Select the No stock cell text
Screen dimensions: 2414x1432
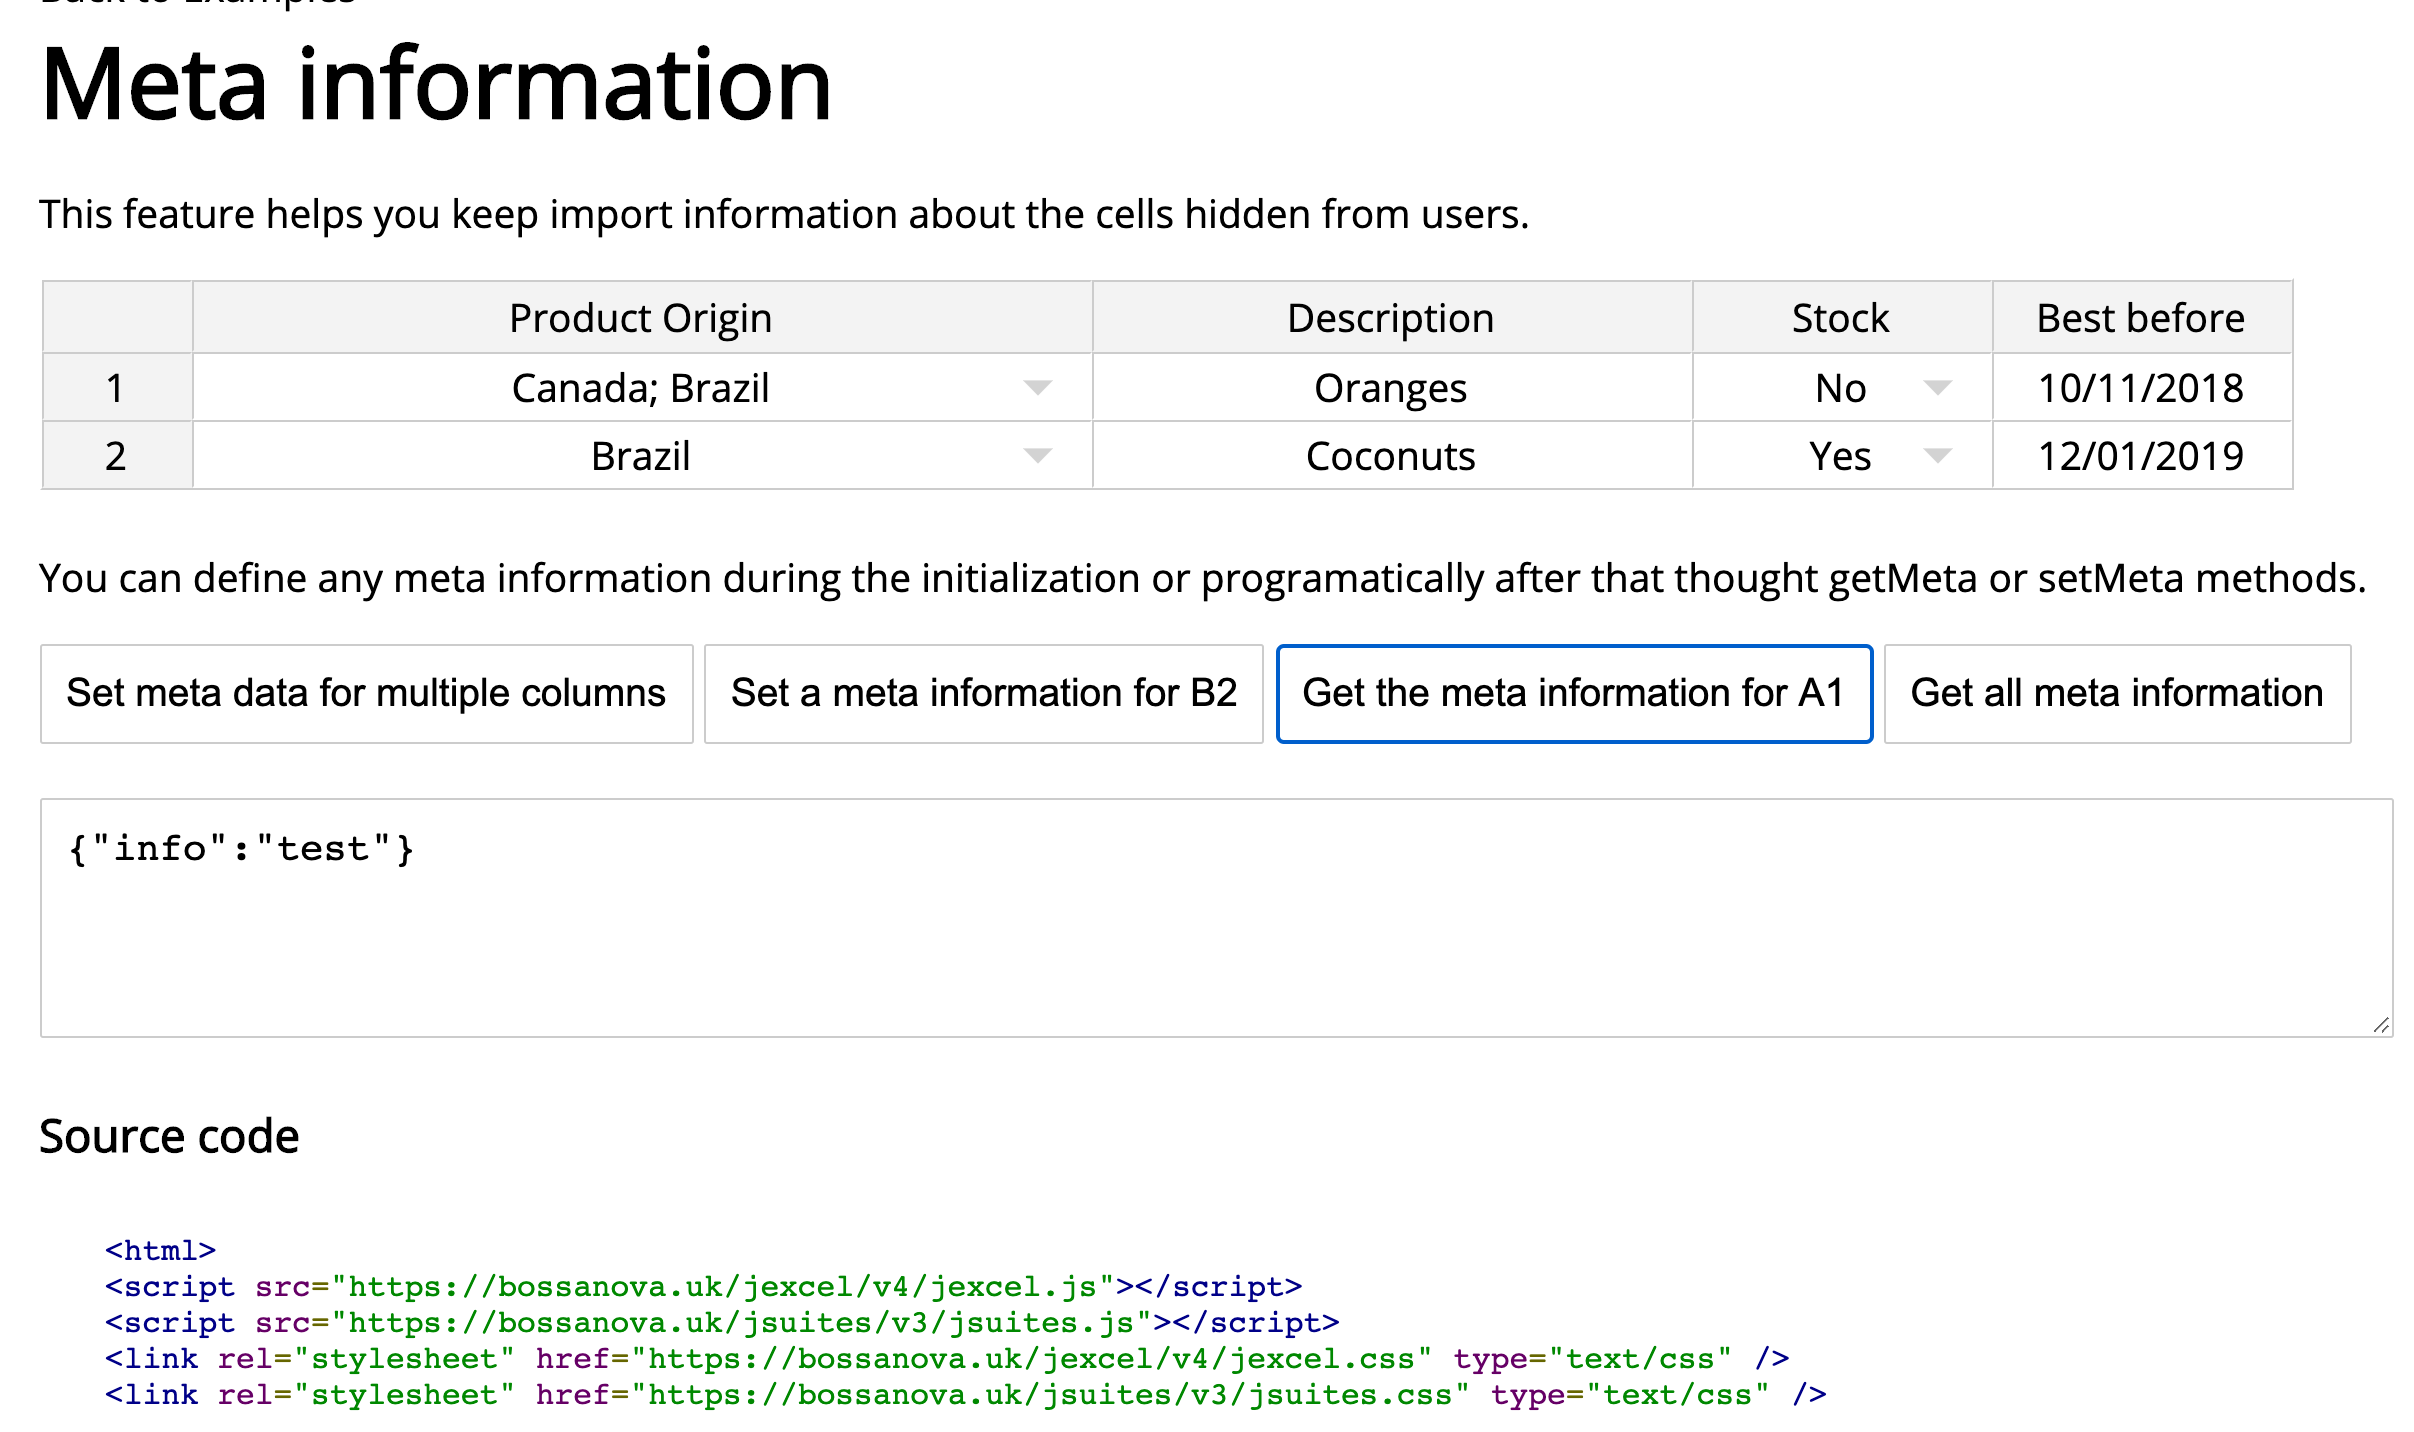1841,388
